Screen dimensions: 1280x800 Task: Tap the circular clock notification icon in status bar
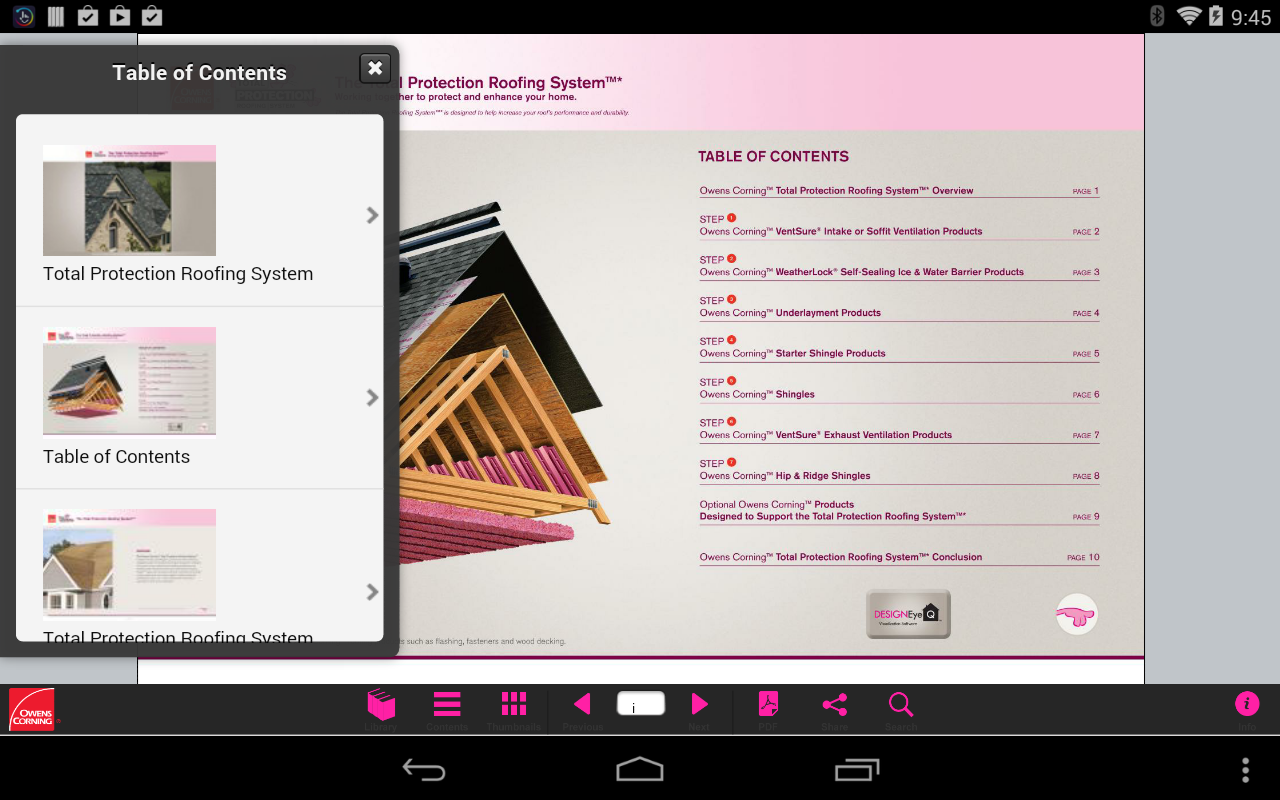coord(24,16)
